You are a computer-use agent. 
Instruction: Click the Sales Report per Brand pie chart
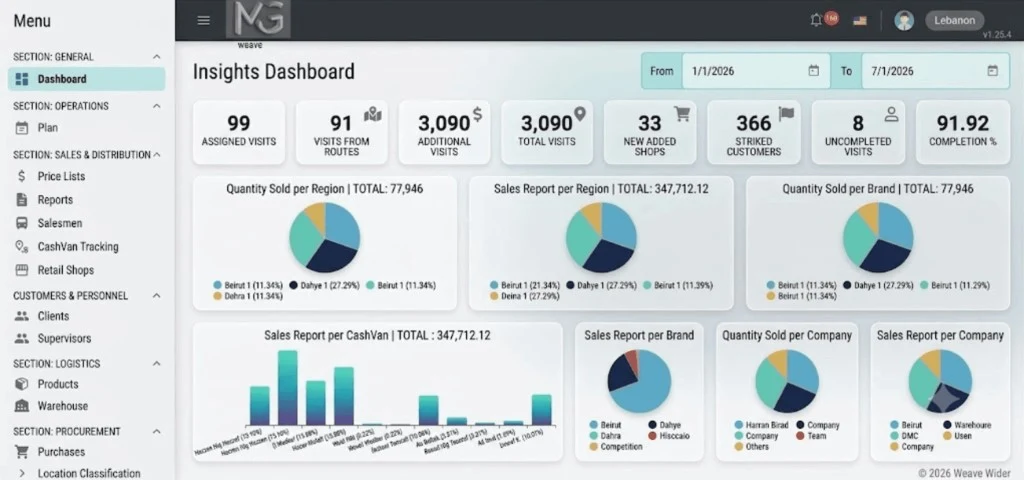[639, 381]
